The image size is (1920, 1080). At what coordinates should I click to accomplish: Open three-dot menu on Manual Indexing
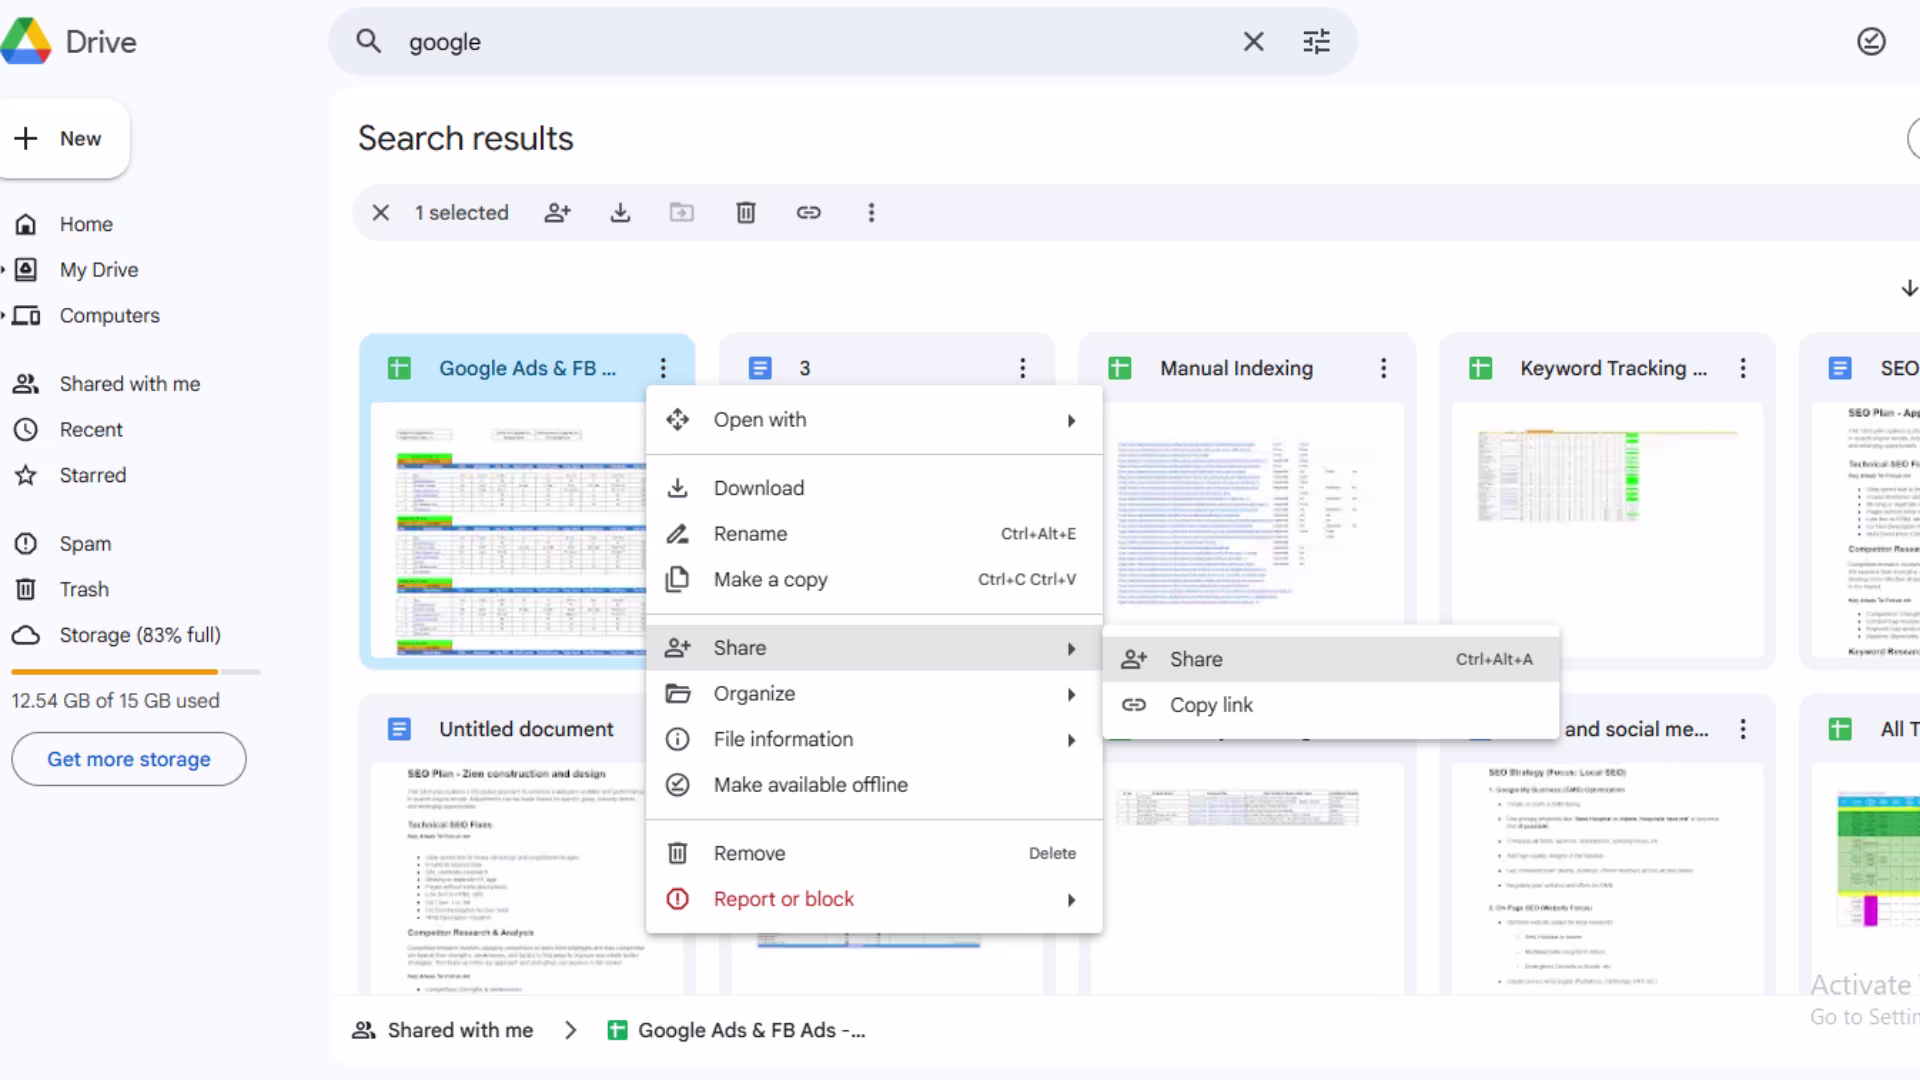click(1383, 368)
